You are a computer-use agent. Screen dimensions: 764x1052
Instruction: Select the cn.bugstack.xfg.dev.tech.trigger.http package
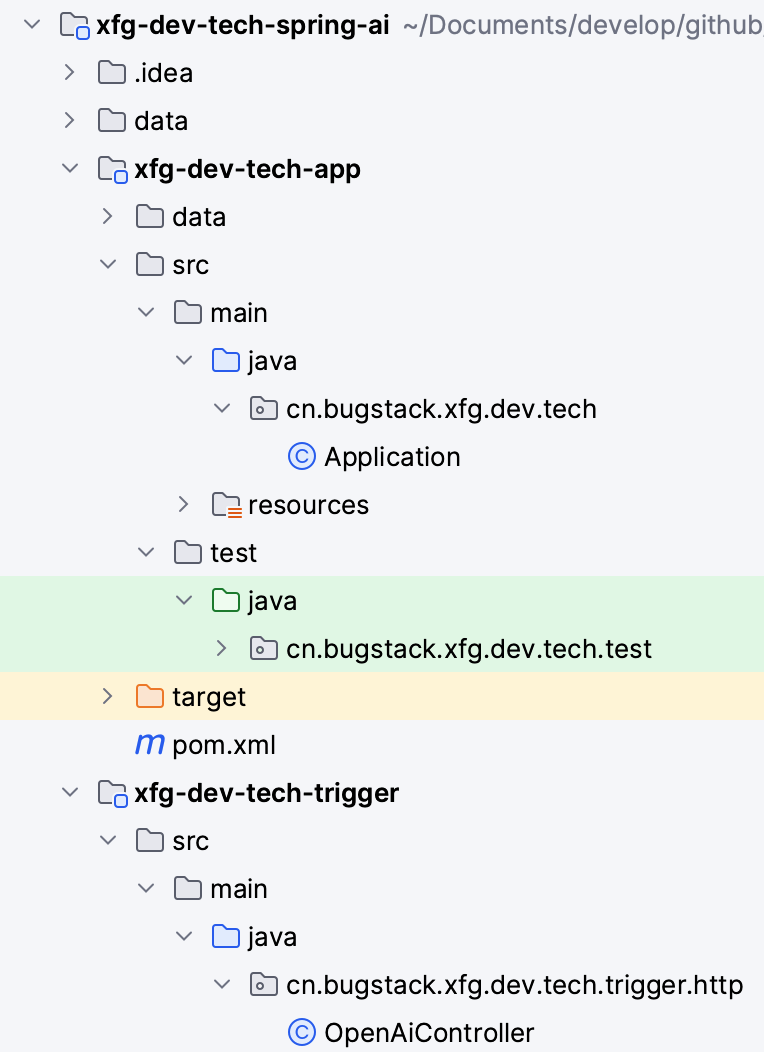click(x=514, y=985)
